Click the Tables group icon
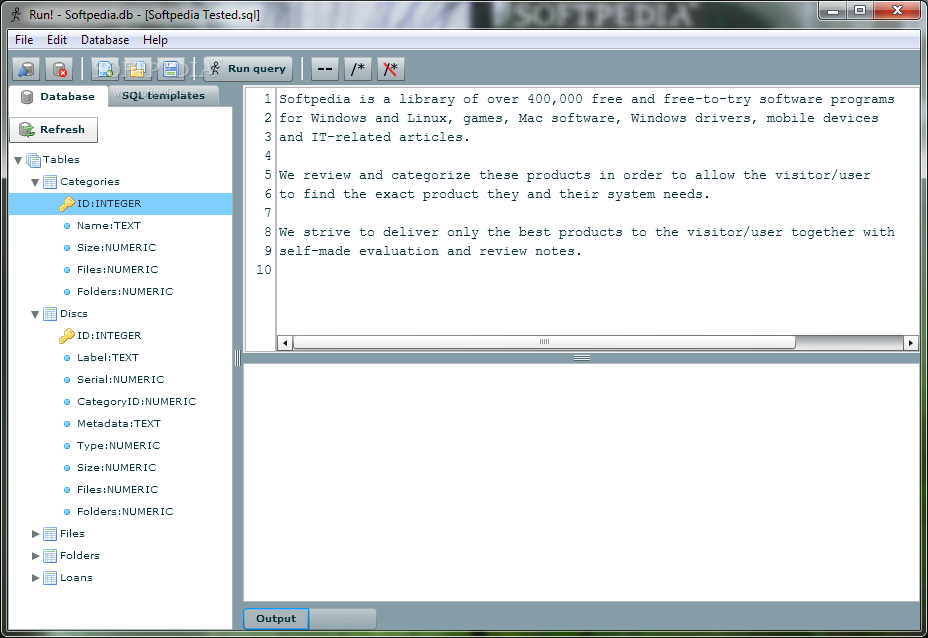 tap(34, 160)
